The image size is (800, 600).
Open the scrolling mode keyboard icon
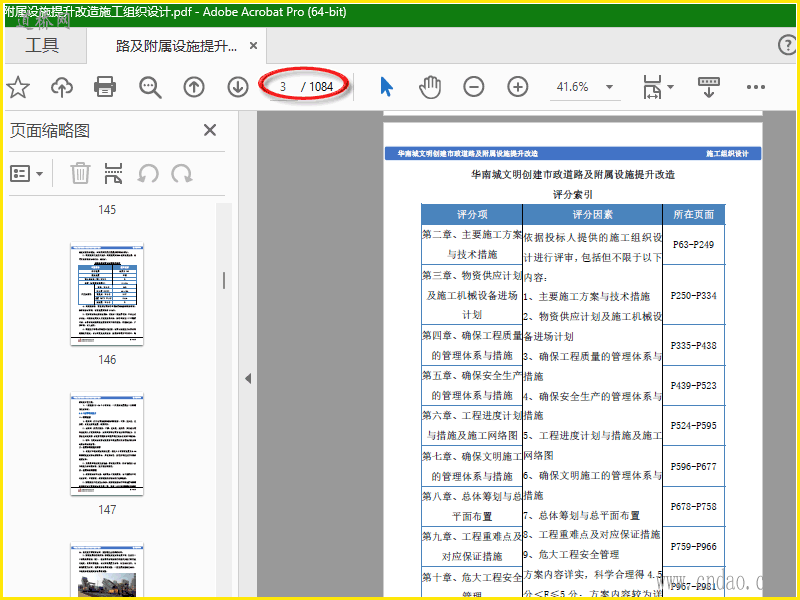point(709,87)
